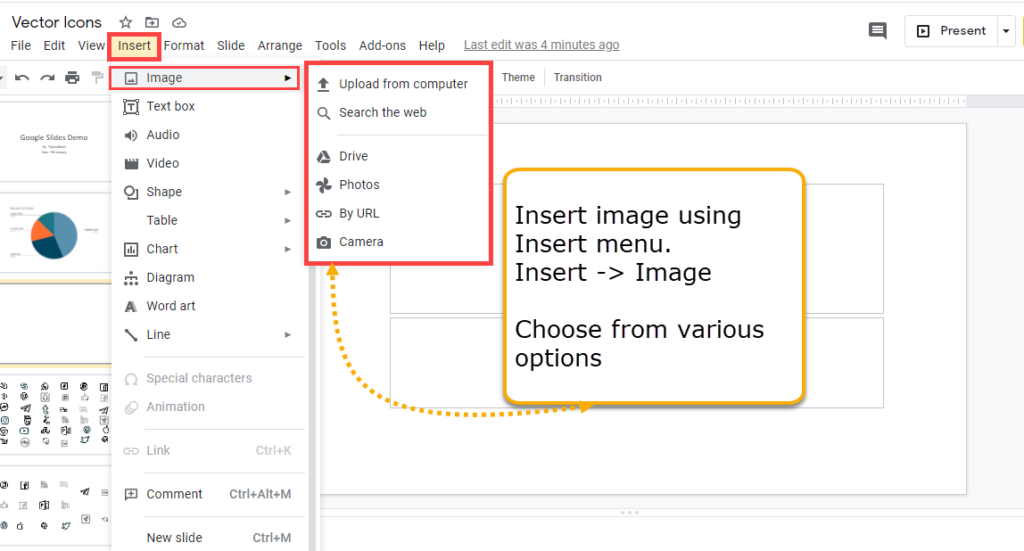The height and width of the screenshot is (551, 1024).
Task: Click the Text box icon
Action: (131, 106)
